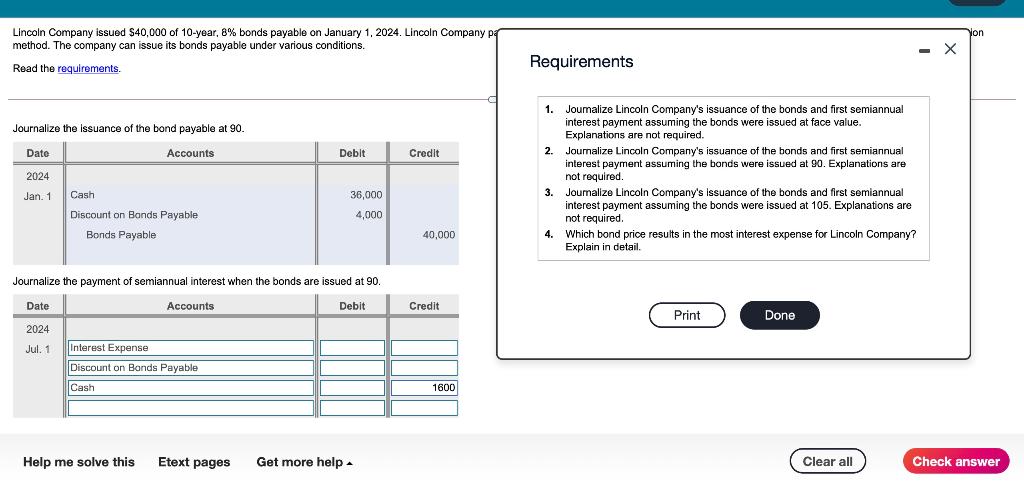Click the Interest Expense debit field

[x=352, y=348]
